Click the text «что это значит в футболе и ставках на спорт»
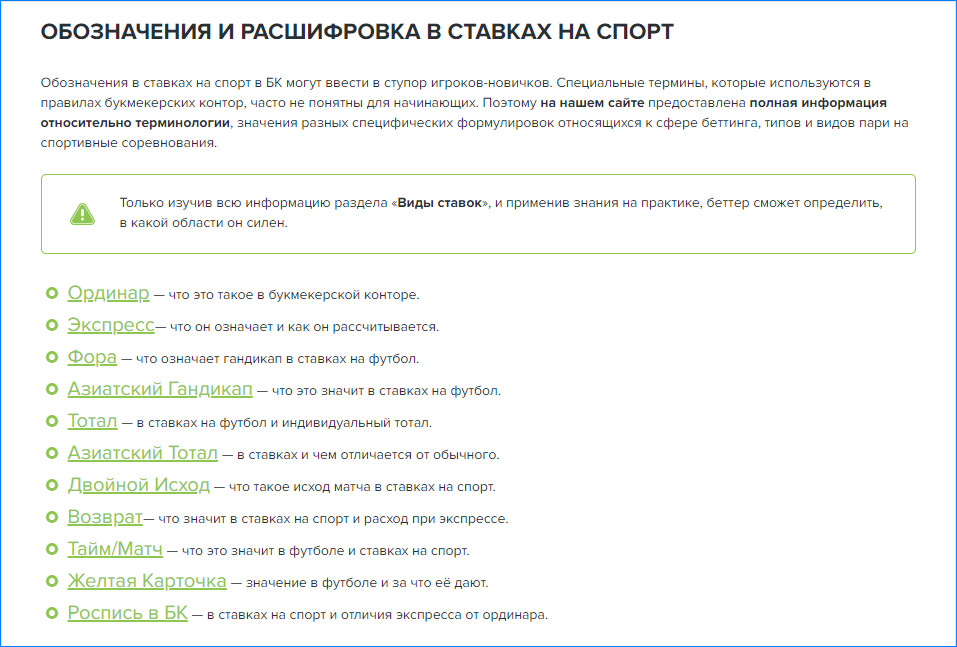 click(x=325, y=551)
